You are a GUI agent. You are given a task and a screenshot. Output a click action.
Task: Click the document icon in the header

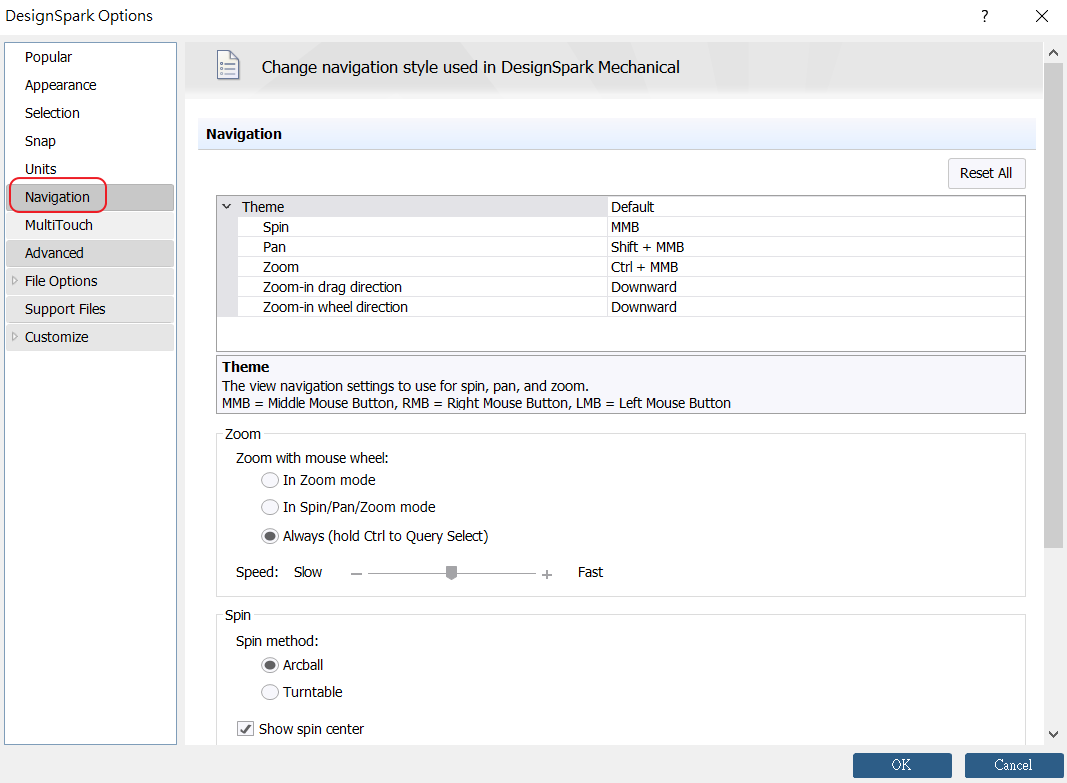coord(228,66)
